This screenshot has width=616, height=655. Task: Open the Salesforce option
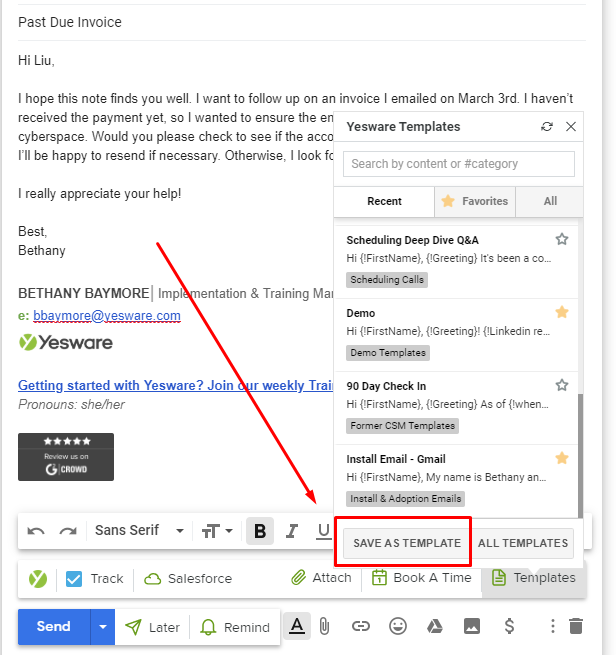(188, 578)
